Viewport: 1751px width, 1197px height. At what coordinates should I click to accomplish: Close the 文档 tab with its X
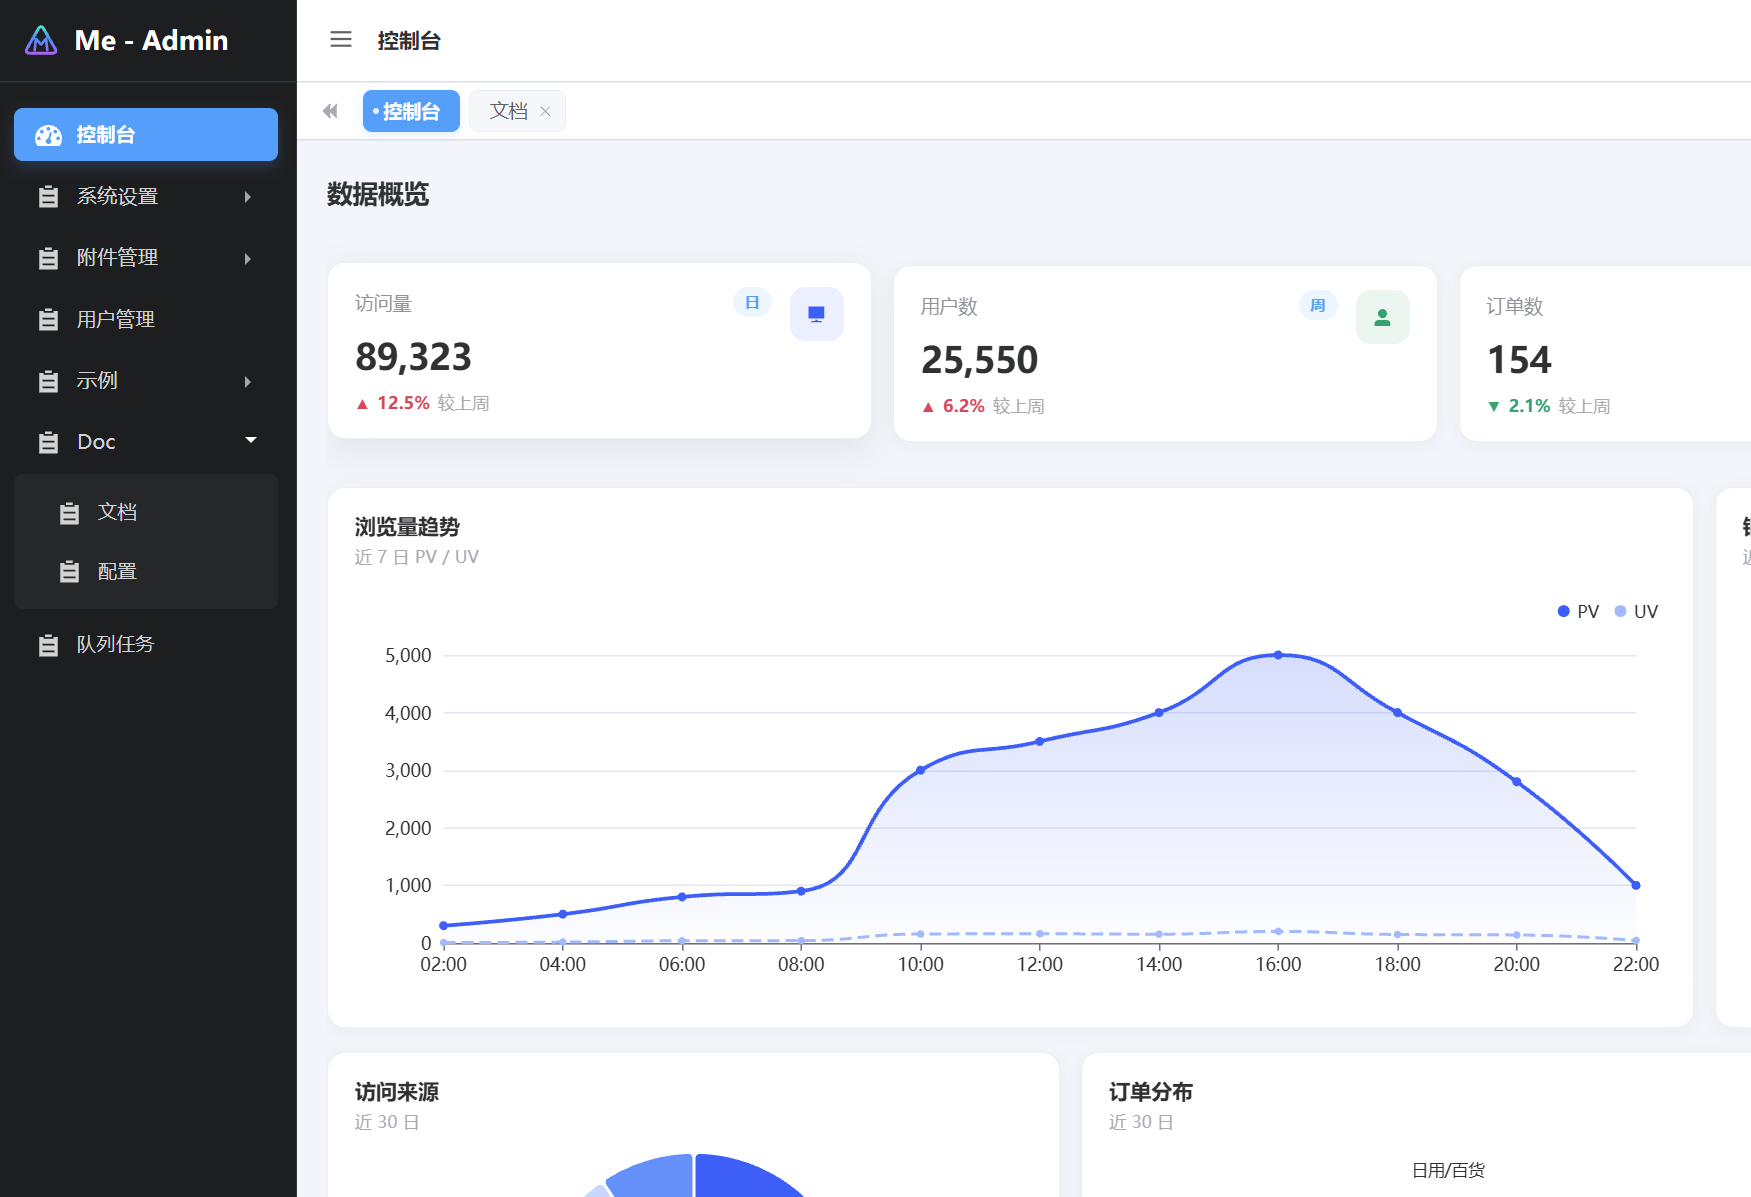pos(545,111)
